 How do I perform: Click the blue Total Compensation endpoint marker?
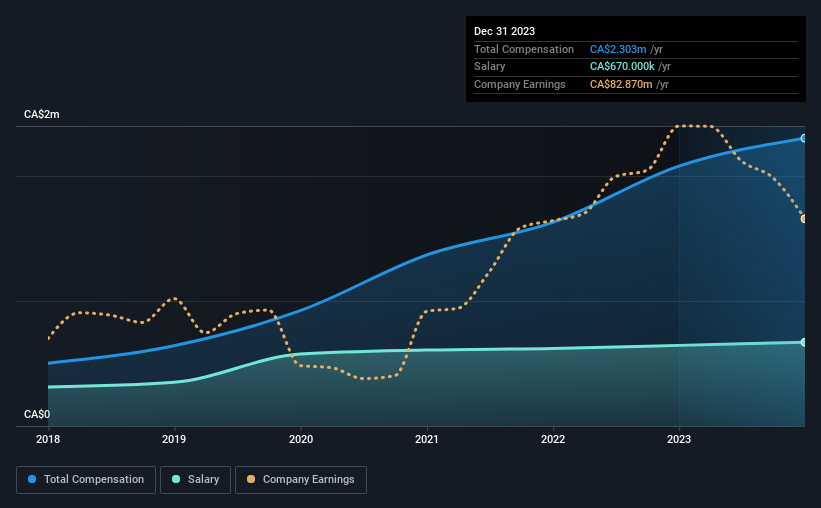[804, 138]
